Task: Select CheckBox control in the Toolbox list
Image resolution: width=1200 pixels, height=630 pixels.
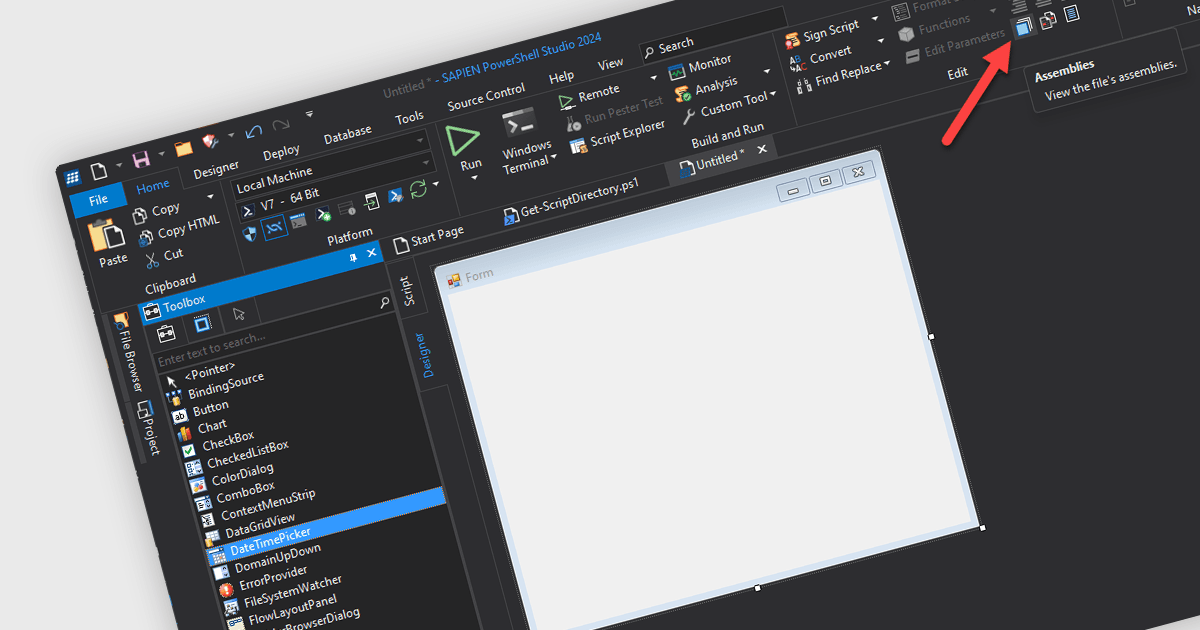Action: (x=217, y=441)
